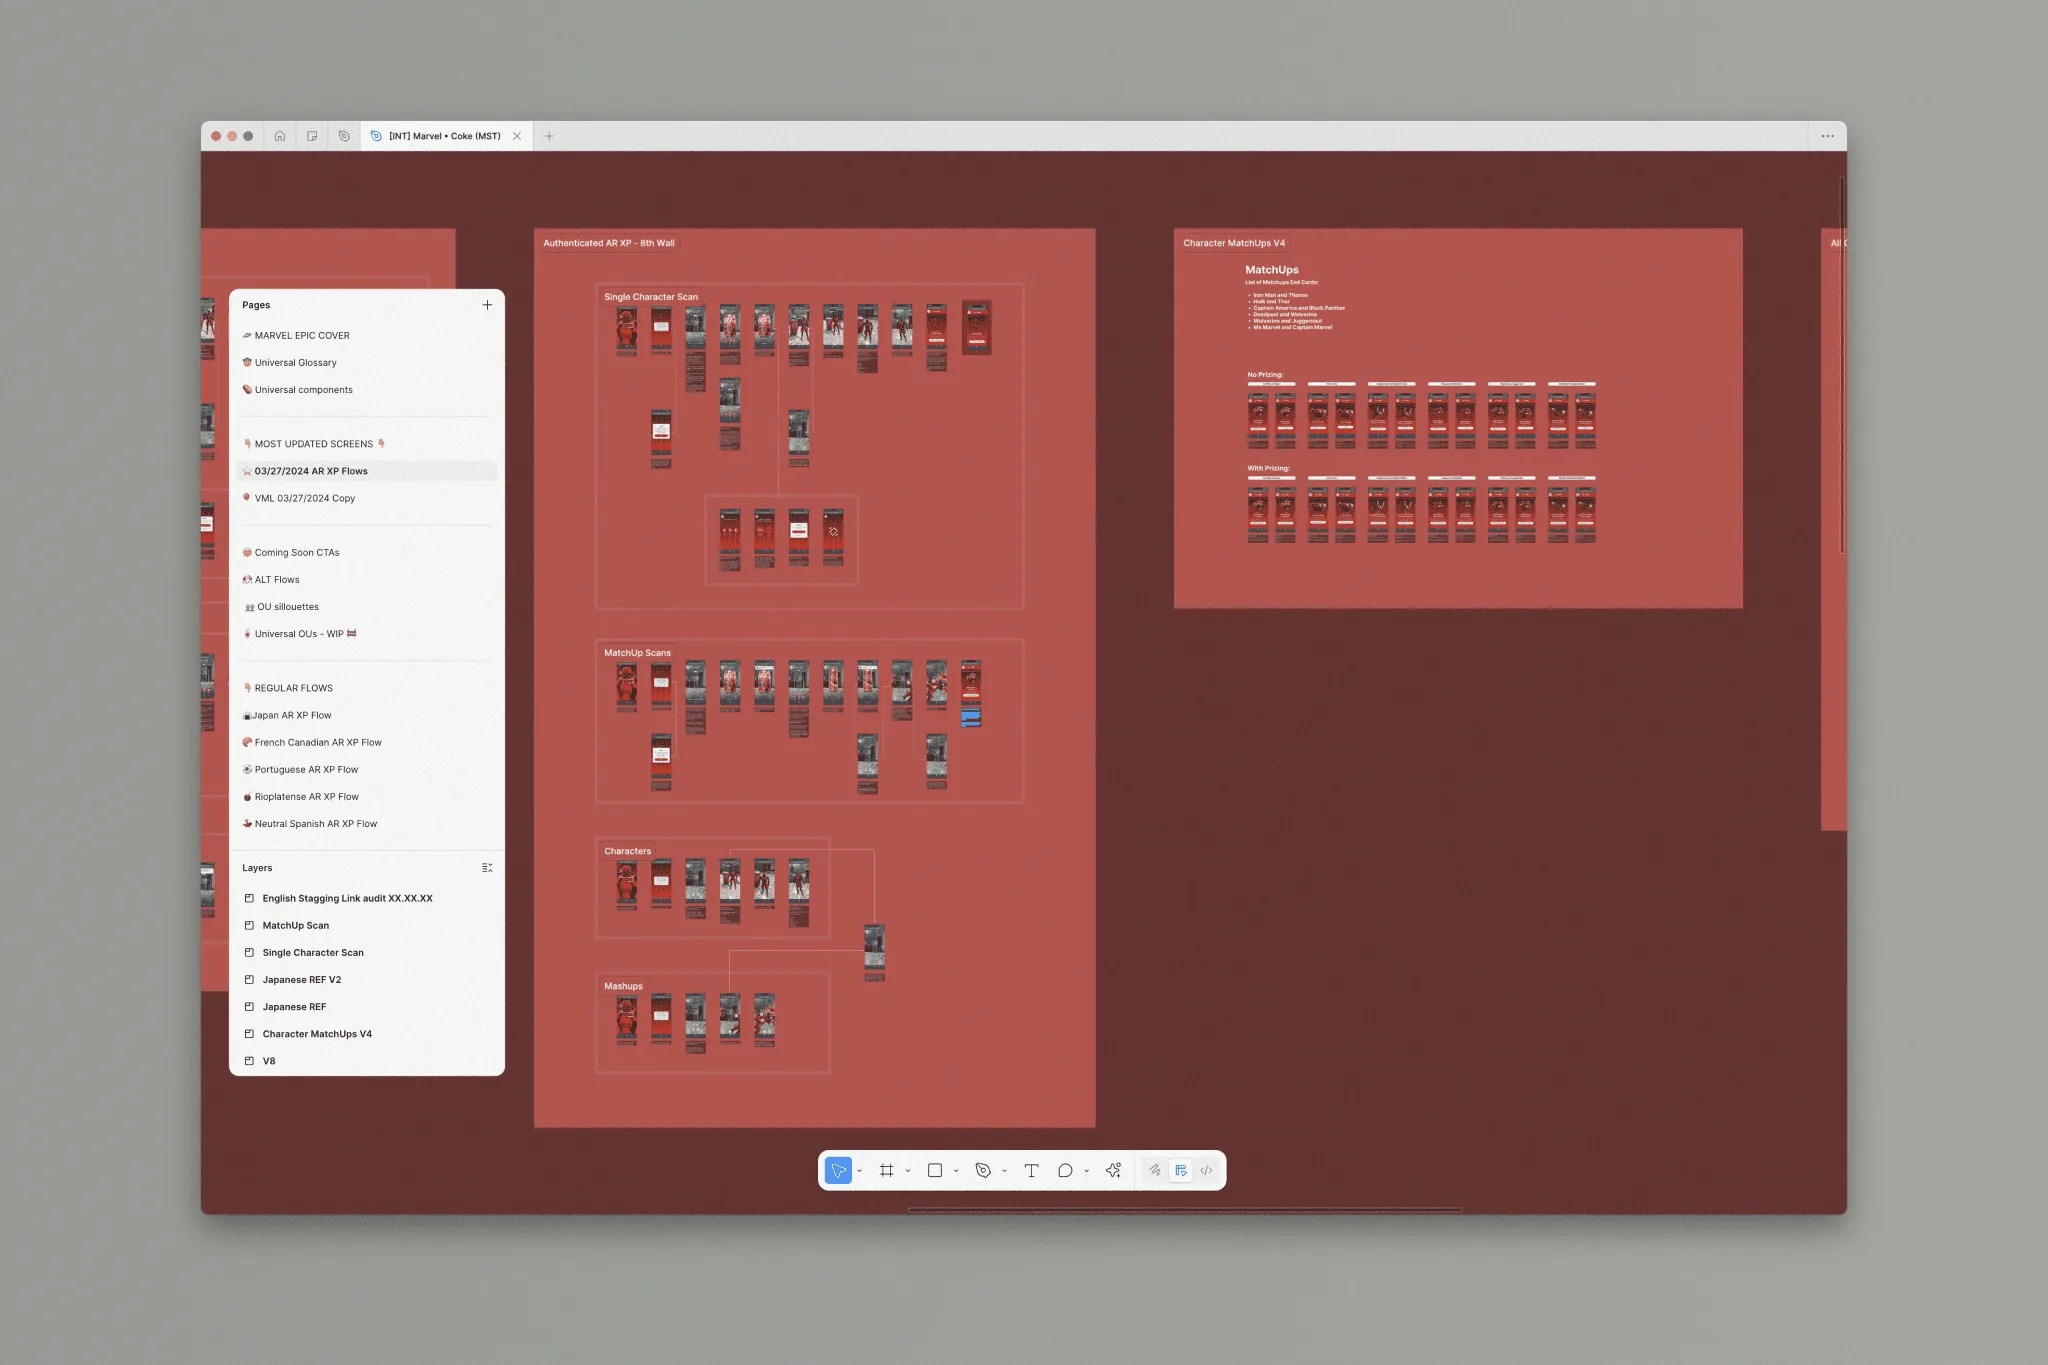Open the AI actions sparkle tool
Viewport: 2048px width, 1365px height.
(x=1113, y=1170)
